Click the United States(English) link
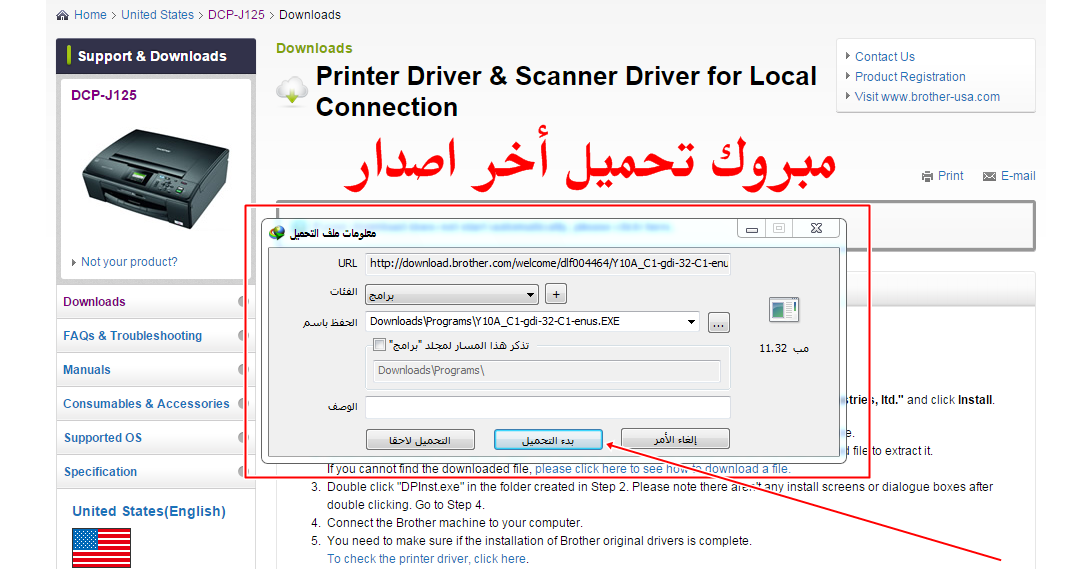Viewport: 1083px width, 569px height. point(149,511)
